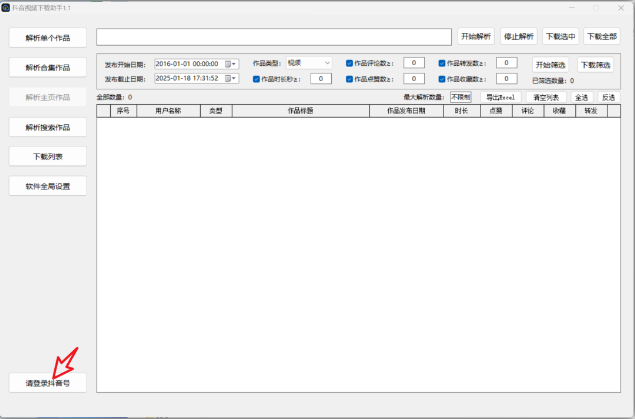Click the calendar icon in the start date field
The width and height of the screenshot is (635, 419).
[x=228, y=63]
